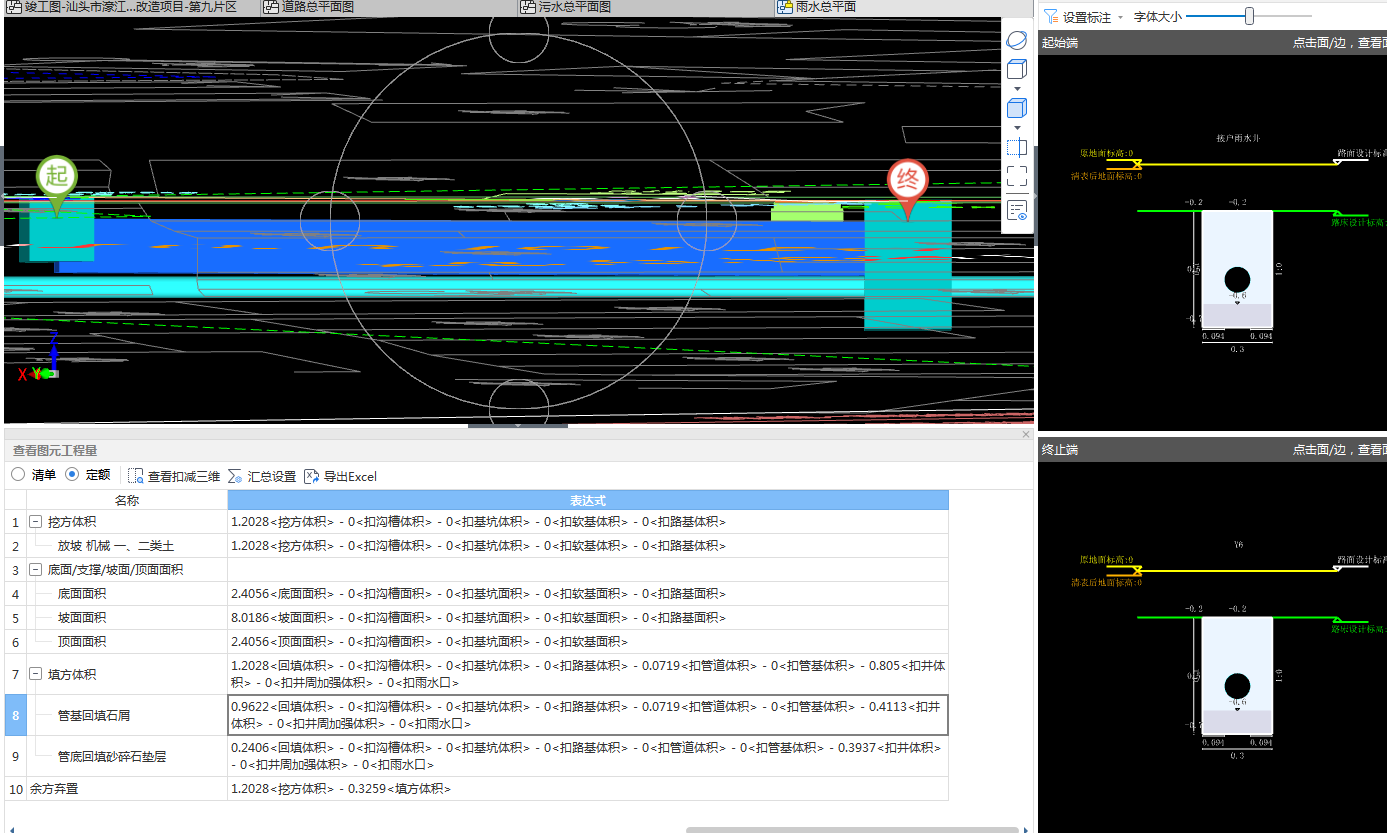Click row number 8 header cell
The image size is (1387, 833).
coord(16,715)
